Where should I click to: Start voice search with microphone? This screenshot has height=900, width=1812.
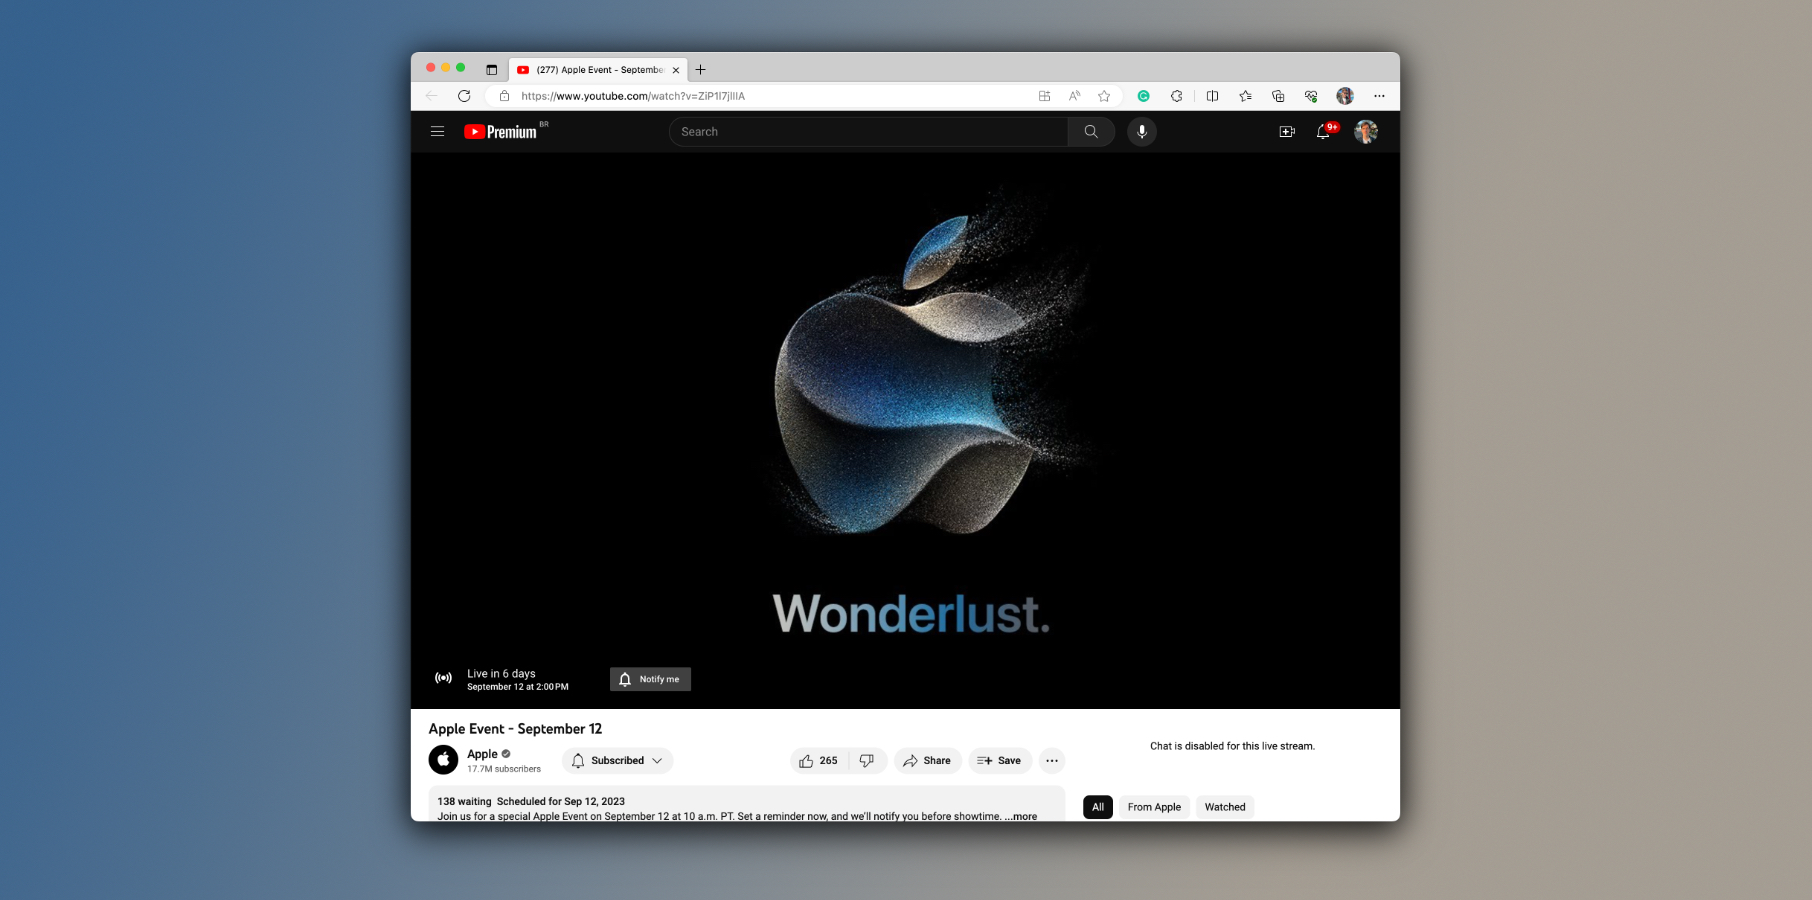(1142, 131)
